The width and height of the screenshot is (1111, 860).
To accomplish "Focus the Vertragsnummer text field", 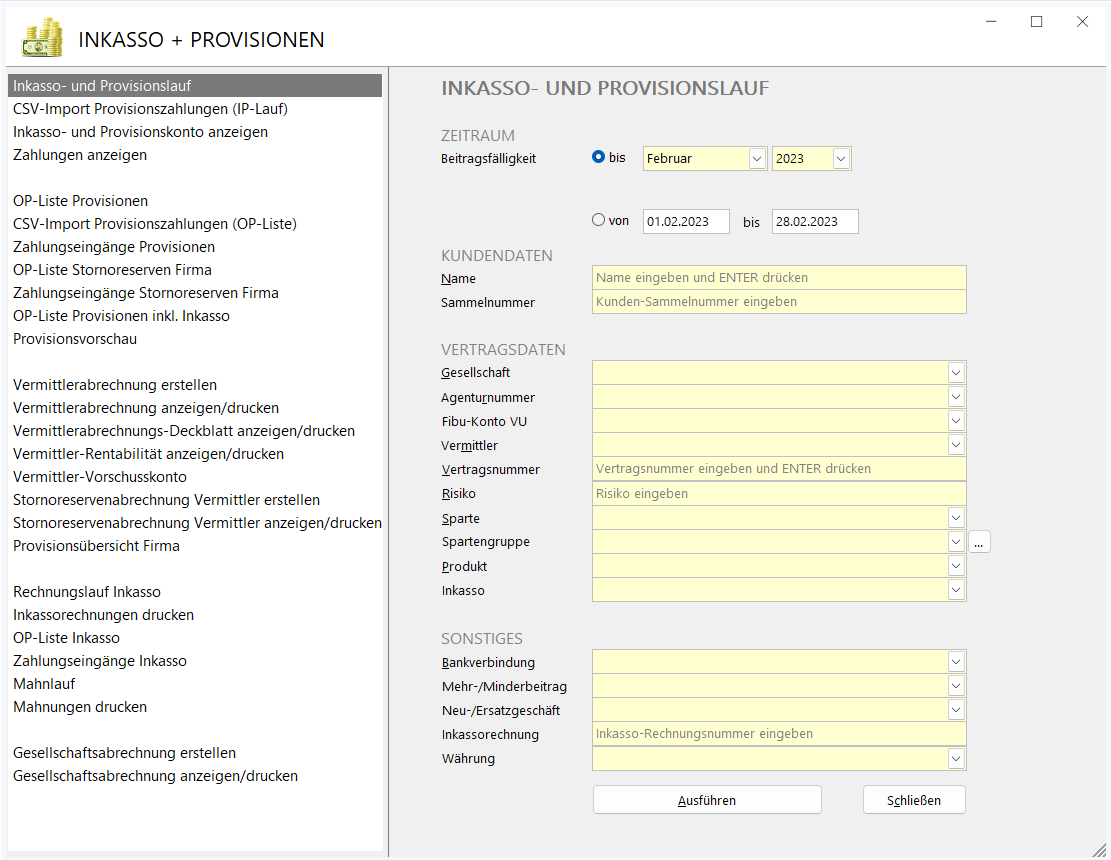I will coord(779,469).
